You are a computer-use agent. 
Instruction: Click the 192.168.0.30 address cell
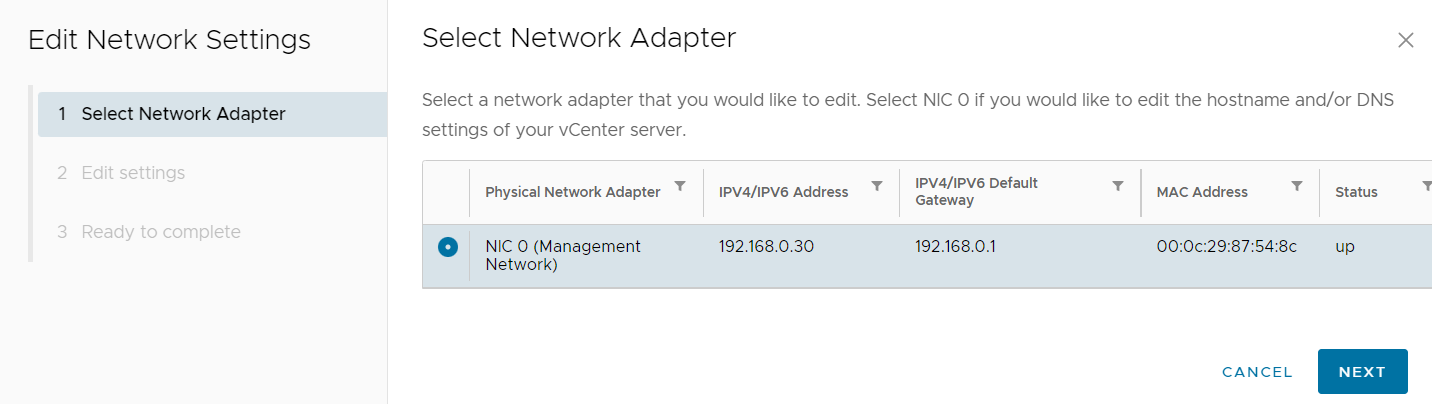point(766,247)
